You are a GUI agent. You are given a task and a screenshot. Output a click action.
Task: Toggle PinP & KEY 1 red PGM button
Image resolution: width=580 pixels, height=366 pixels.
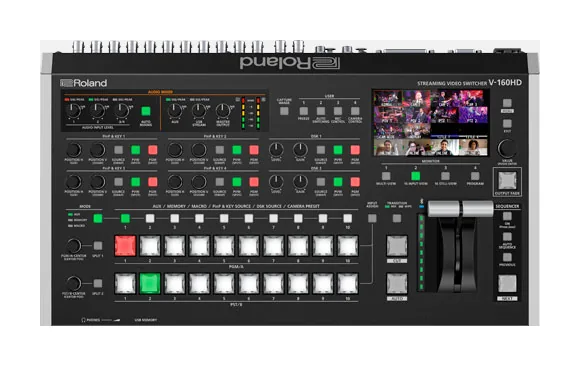coord(152,150)
